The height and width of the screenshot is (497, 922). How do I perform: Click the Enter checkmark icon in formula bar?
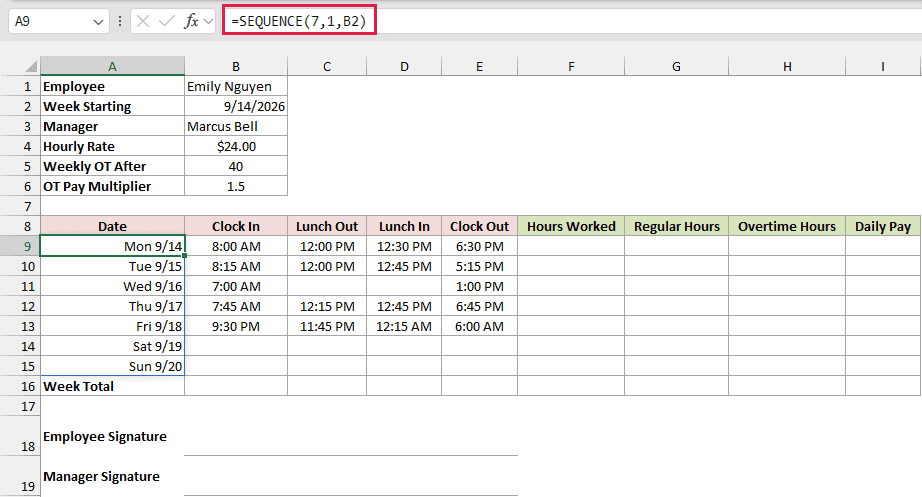click(x=166, y=22)
